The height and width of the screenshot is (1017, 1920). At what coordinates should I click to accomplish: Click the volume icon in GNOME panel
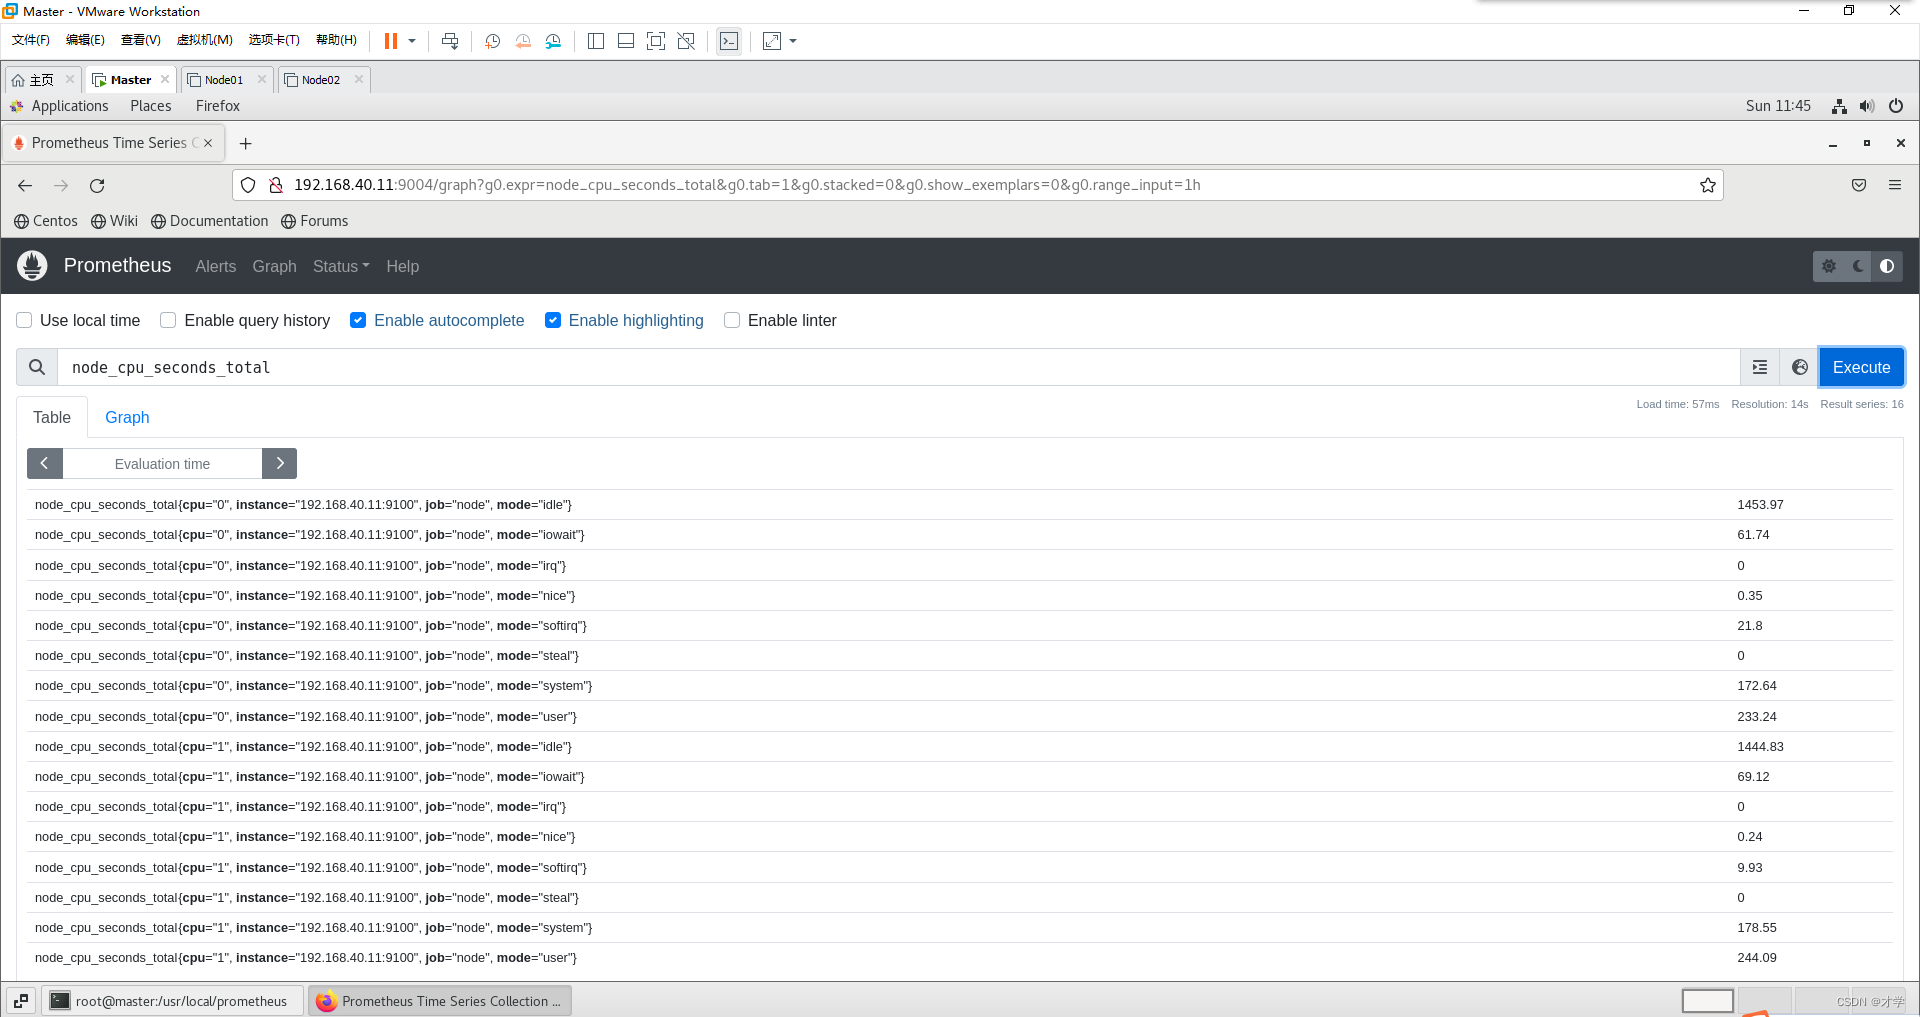click(x=1867, y=106)
